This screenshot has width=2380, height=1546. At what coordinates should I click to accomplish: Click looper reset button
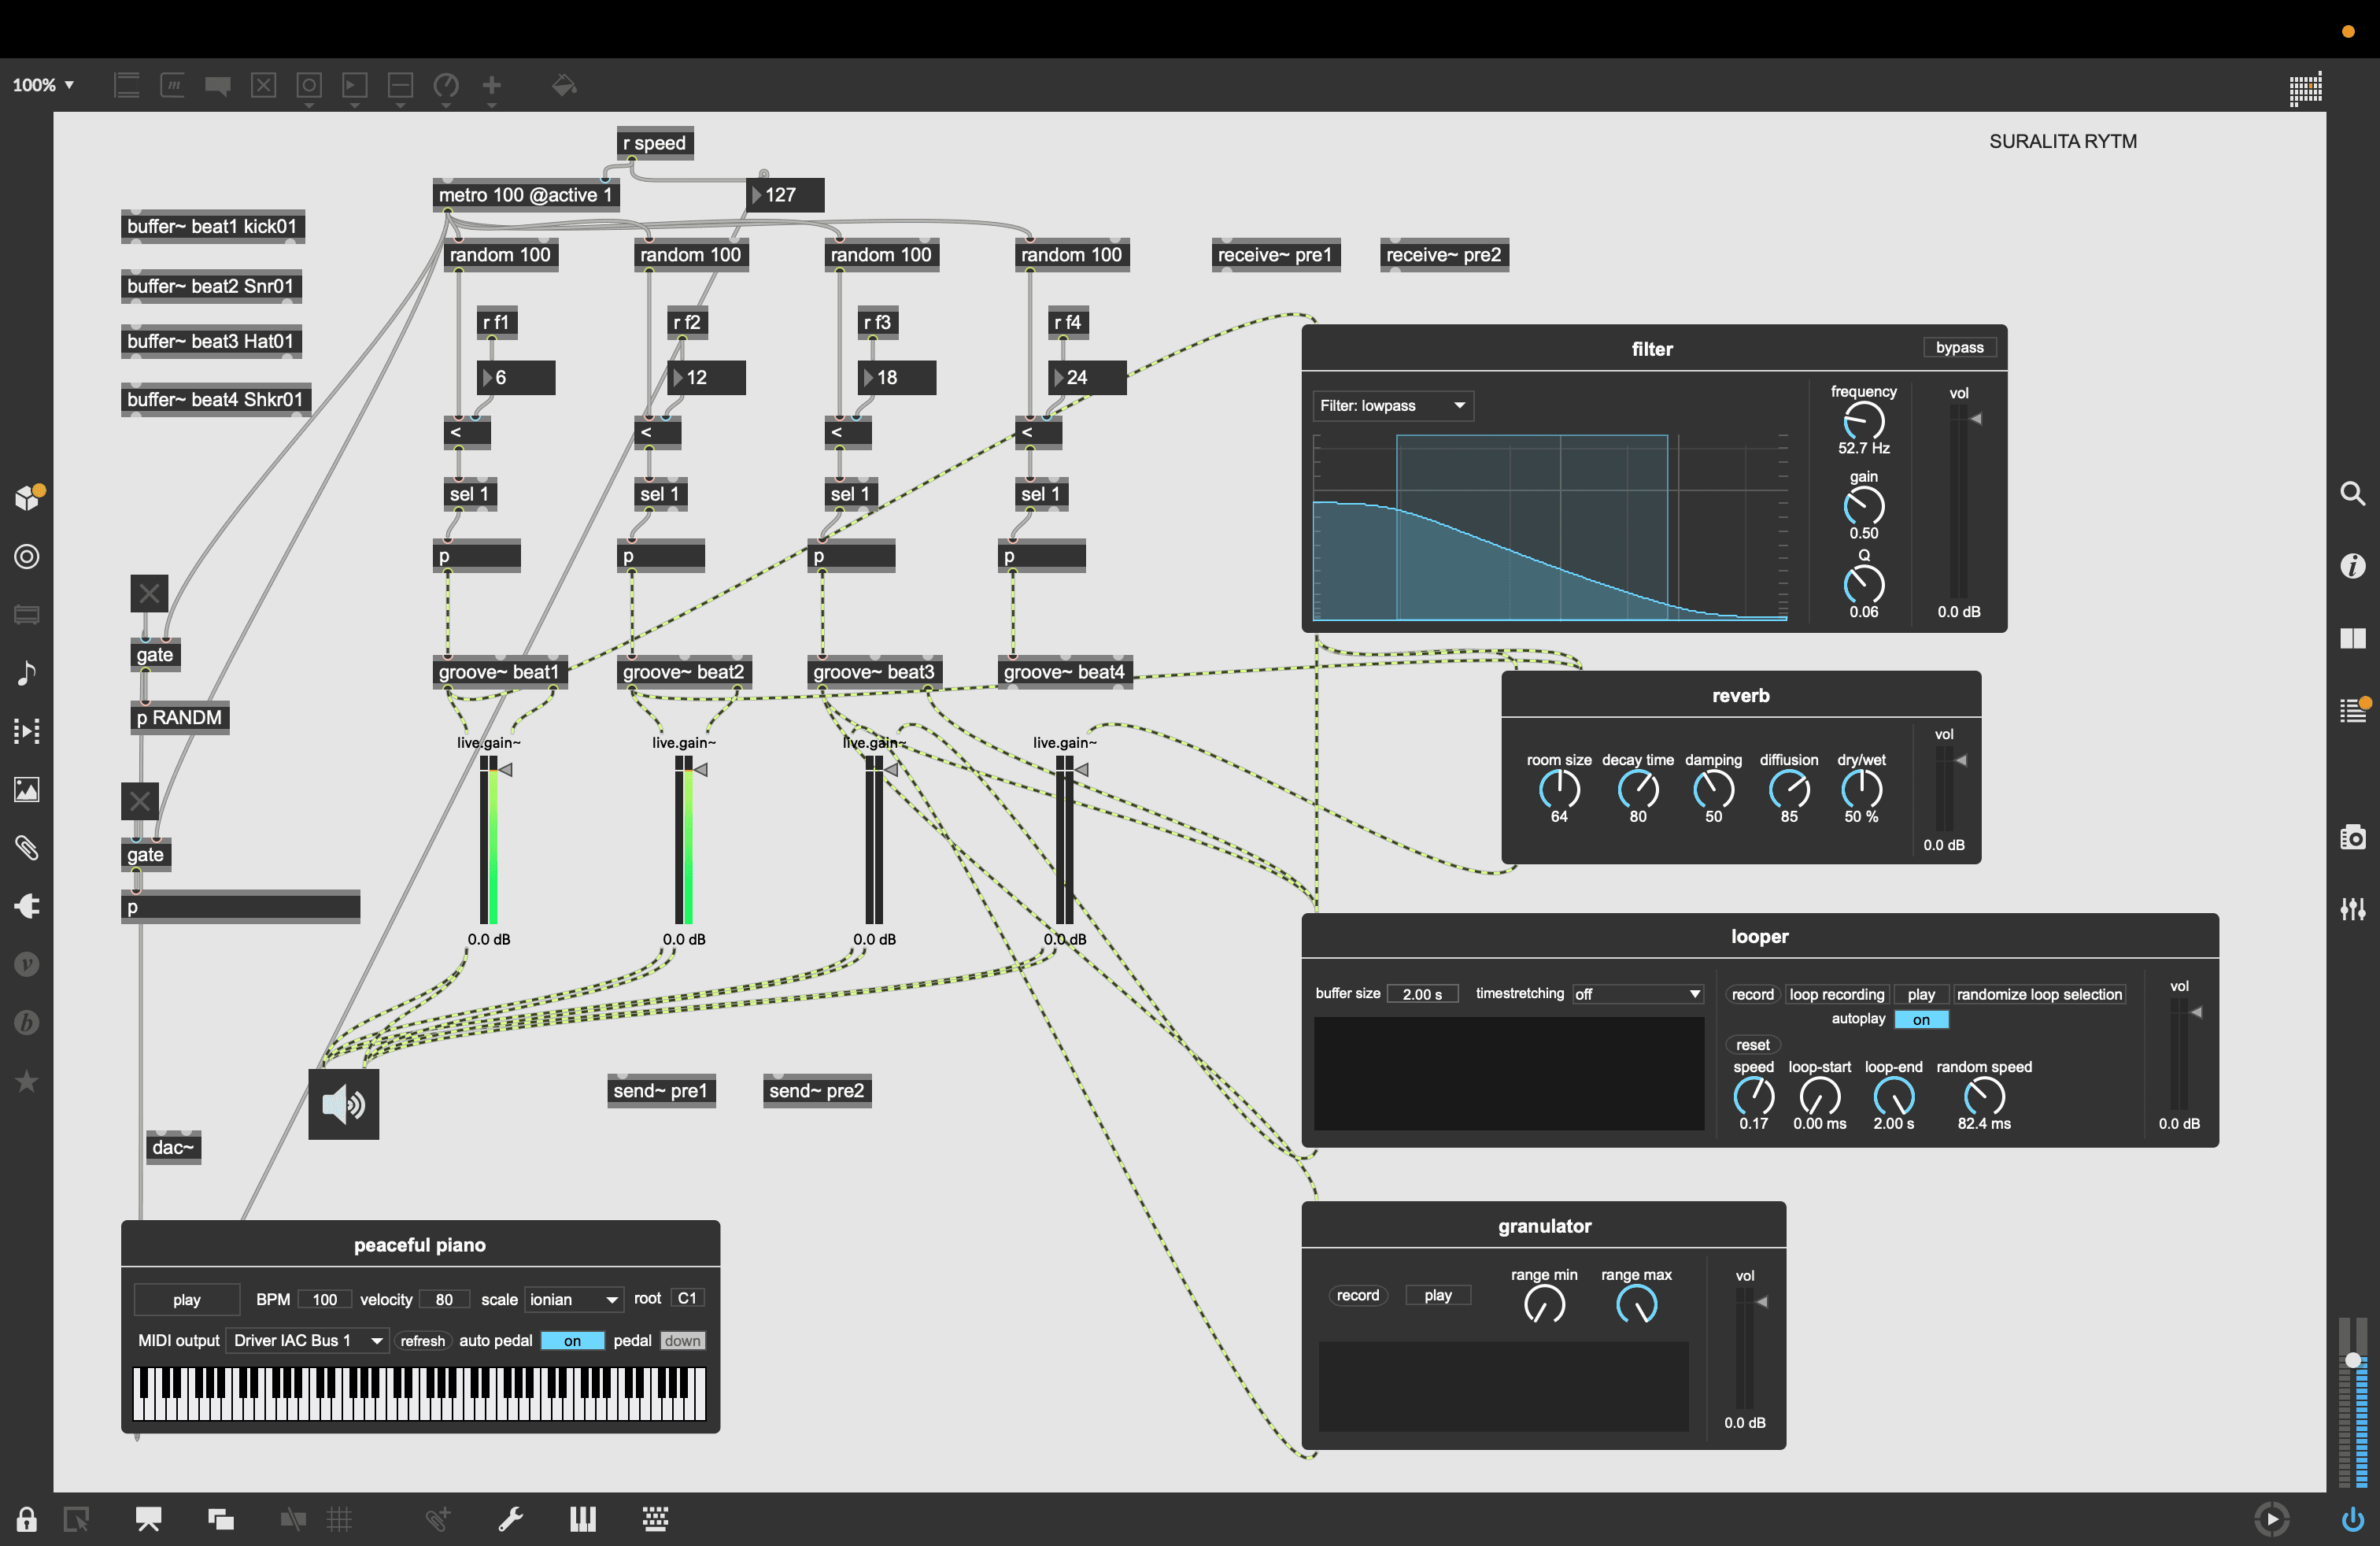tap(1752, 1045)
